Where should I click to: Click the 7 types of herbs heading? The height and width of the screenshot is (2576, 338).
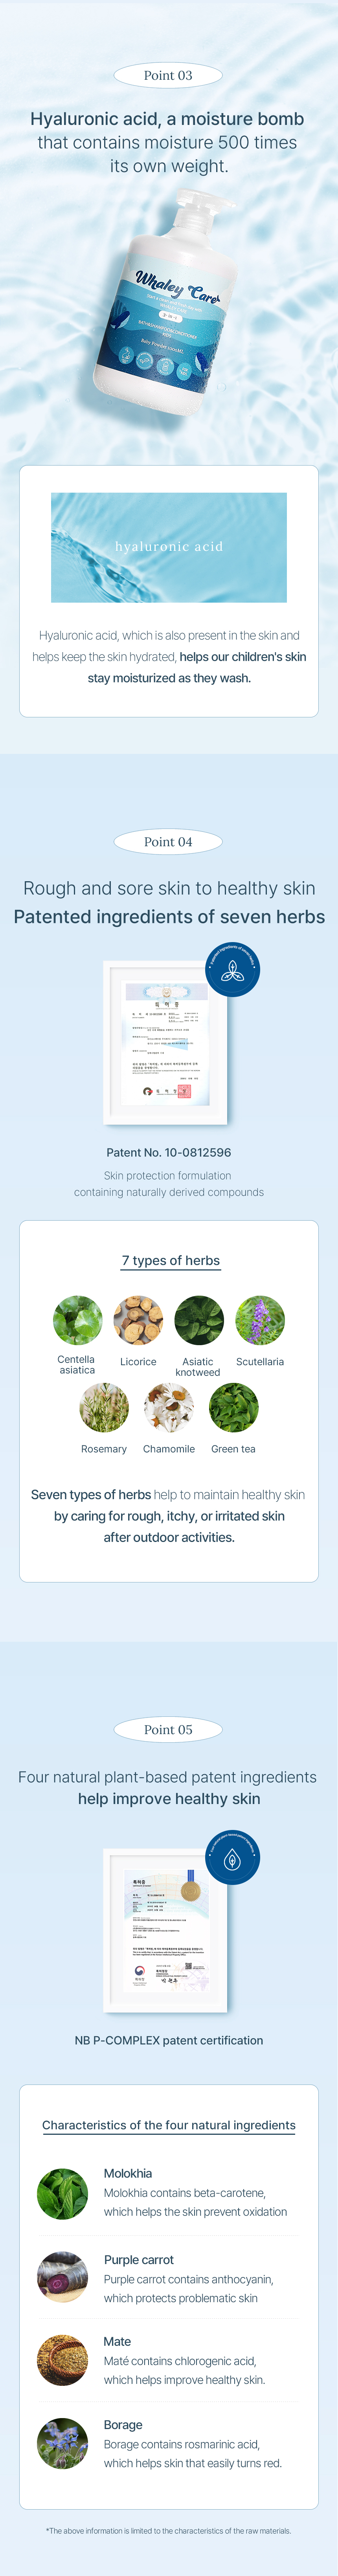click(171, 1261)
